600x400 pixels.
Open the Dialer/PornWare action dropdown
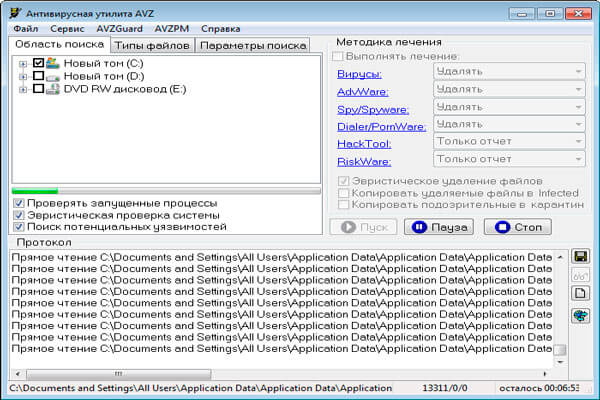tap(509, 124)
